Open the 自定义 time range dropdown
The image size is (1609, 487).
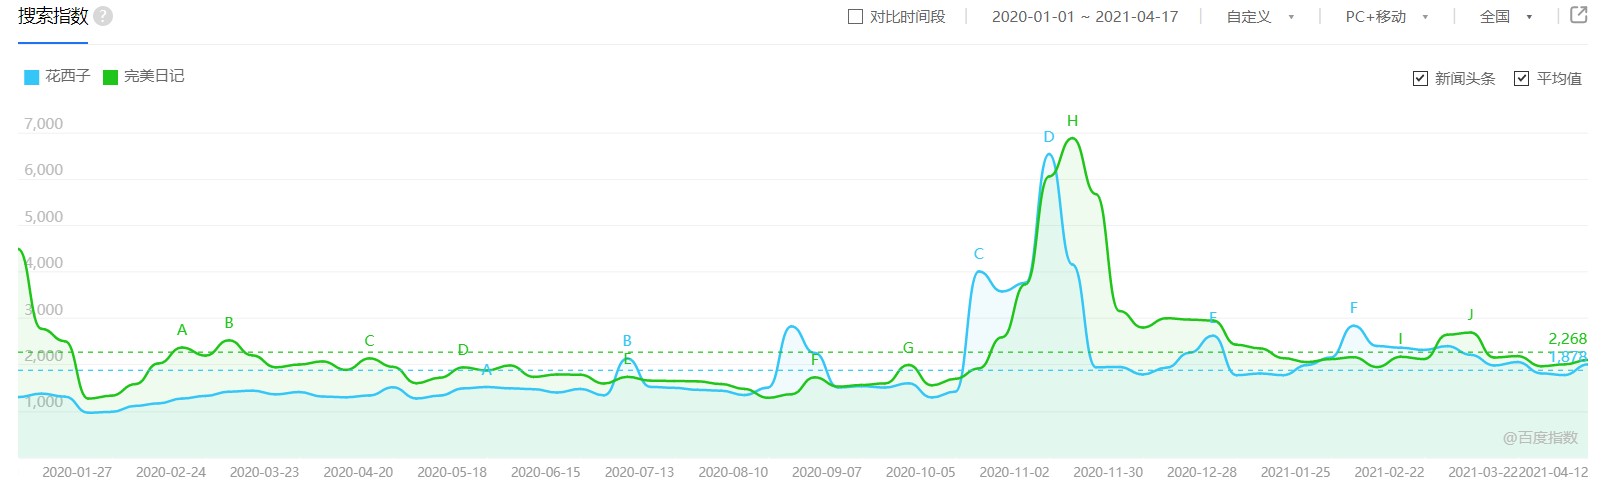pos(1259,17)
